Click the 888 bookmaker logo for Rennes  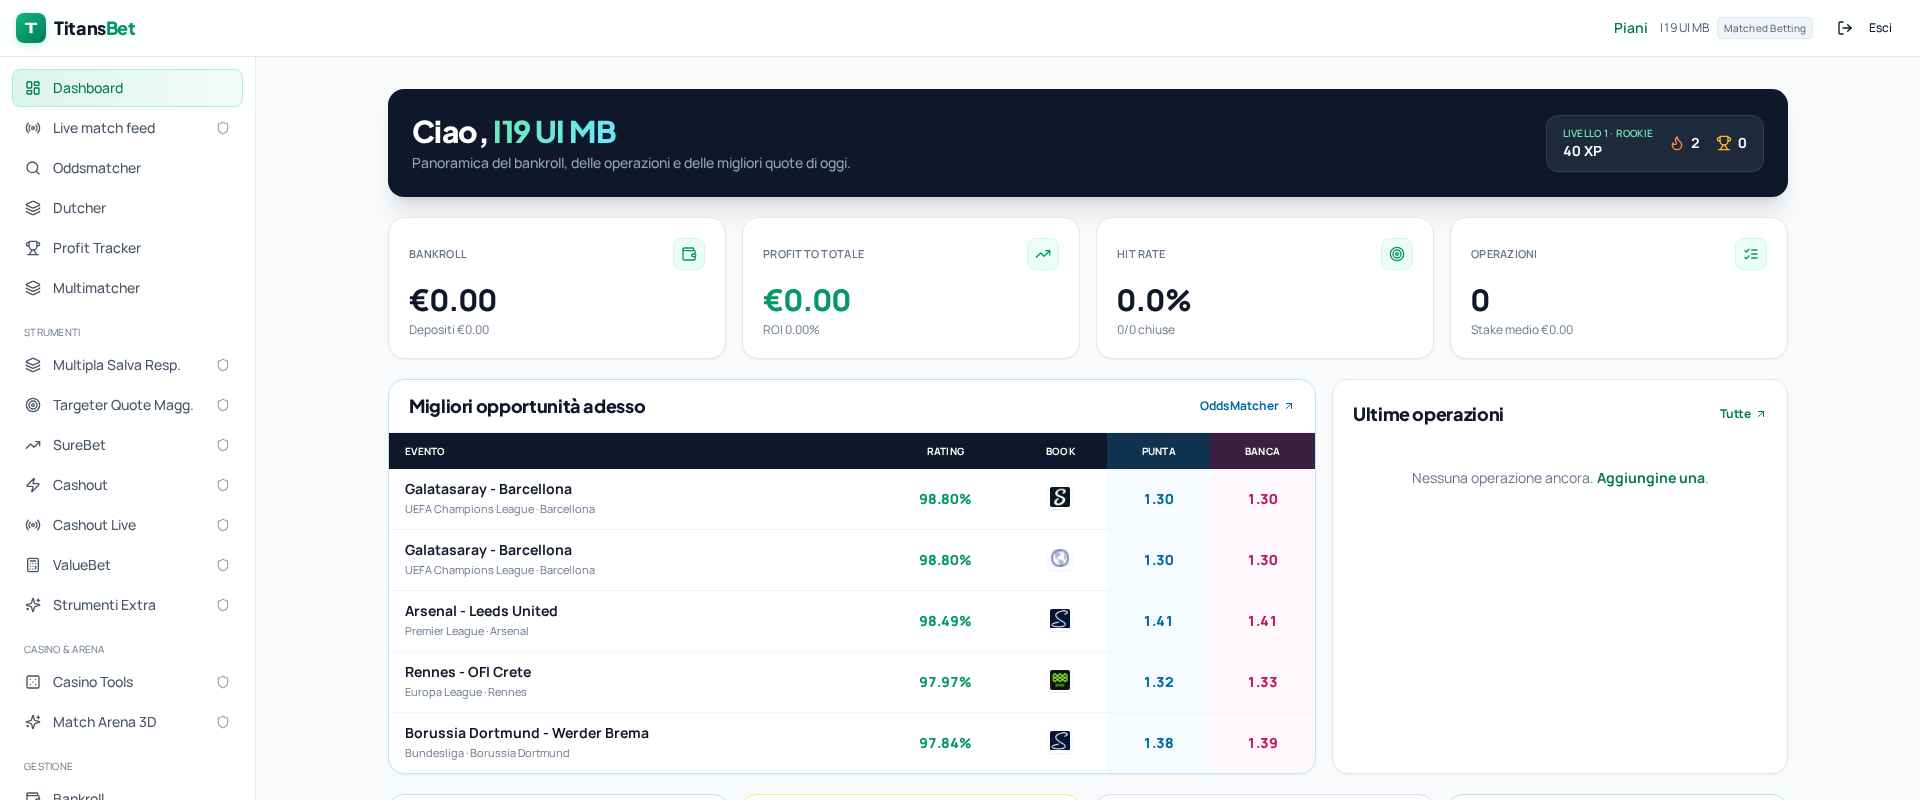(x=1060, y=680)
